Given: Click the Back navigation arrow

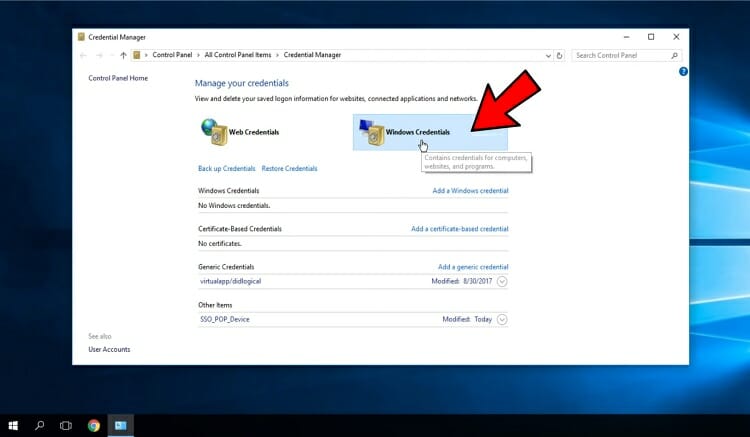Looking at the screenshot, I should tap(84, 56).
